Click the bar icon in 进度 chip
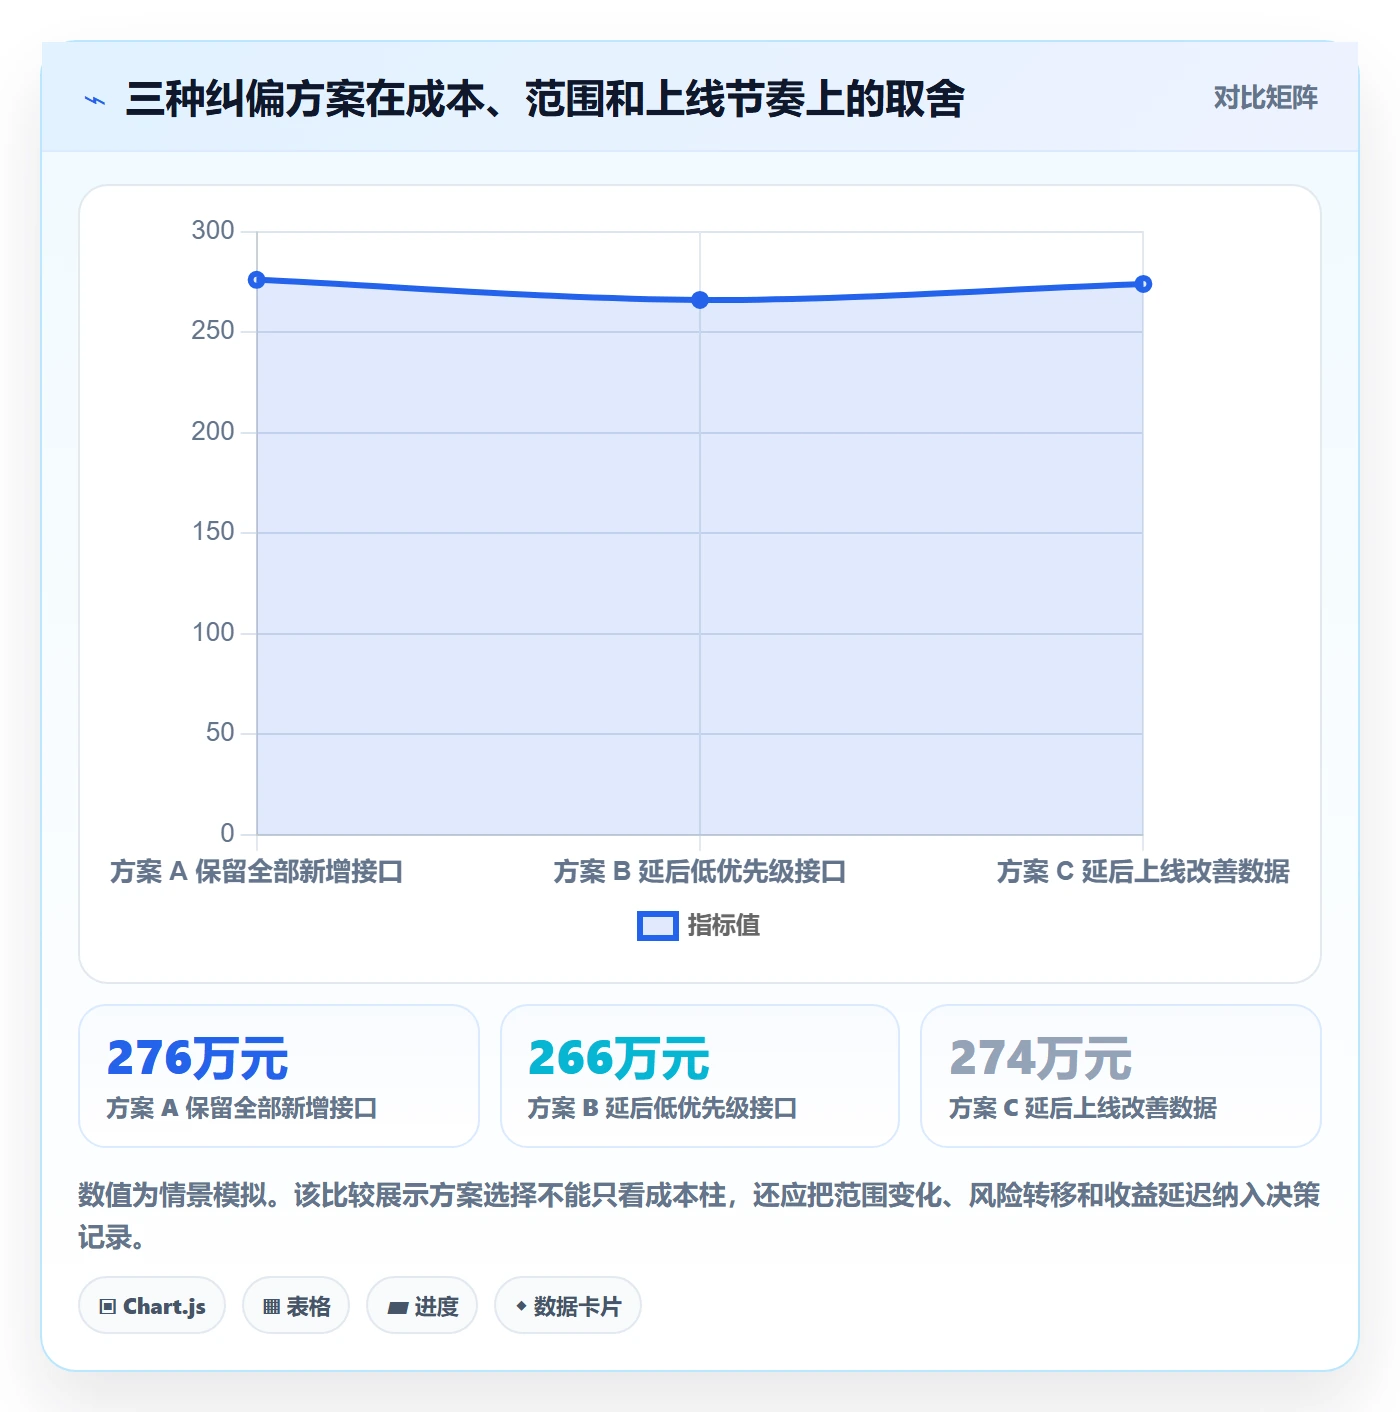This screenshot has height=1412, width=1400. (397, 1307)
